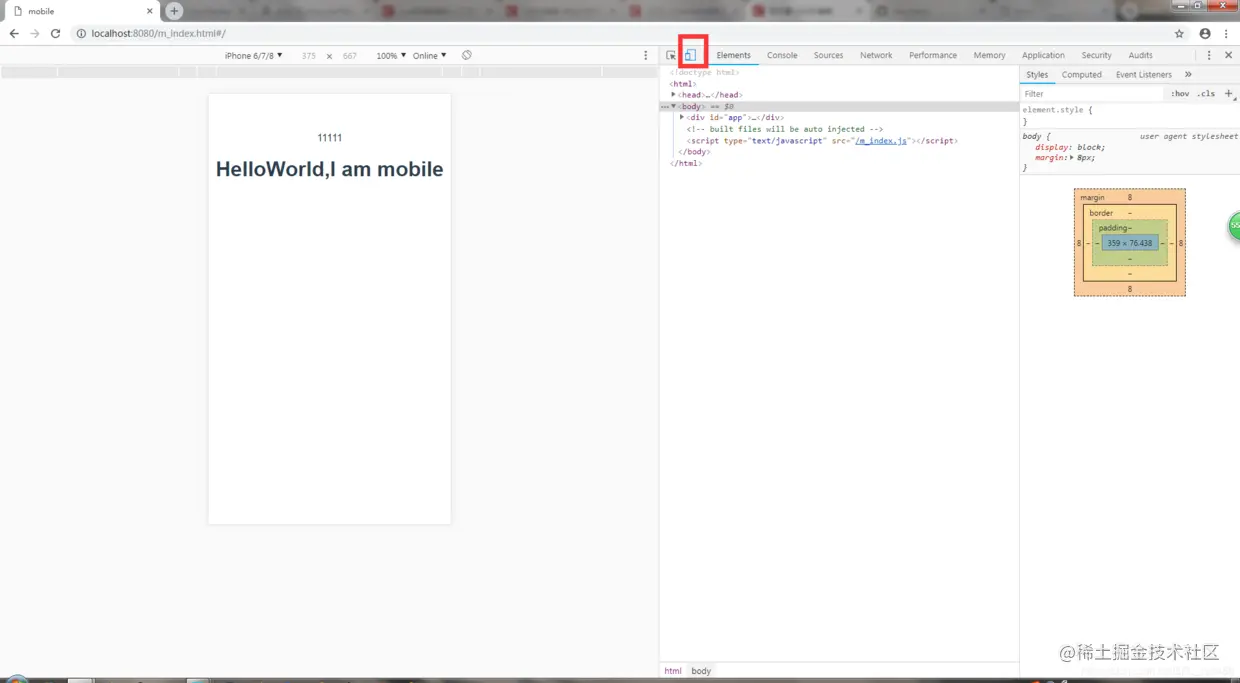Viewport: 1240px width, 683px height.
Task: Focus the Styles Filter input
Action: (x=1094, y=93)
